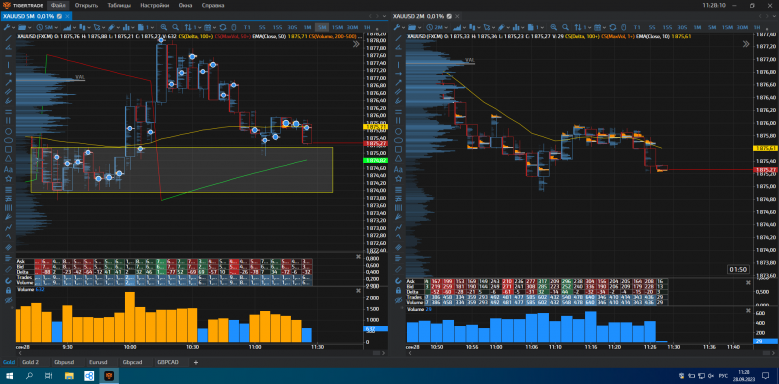Toggle the lock drawings icon in left sidebar
The height and width of the screenshot is (384, 779).
(x=8, y=290)
